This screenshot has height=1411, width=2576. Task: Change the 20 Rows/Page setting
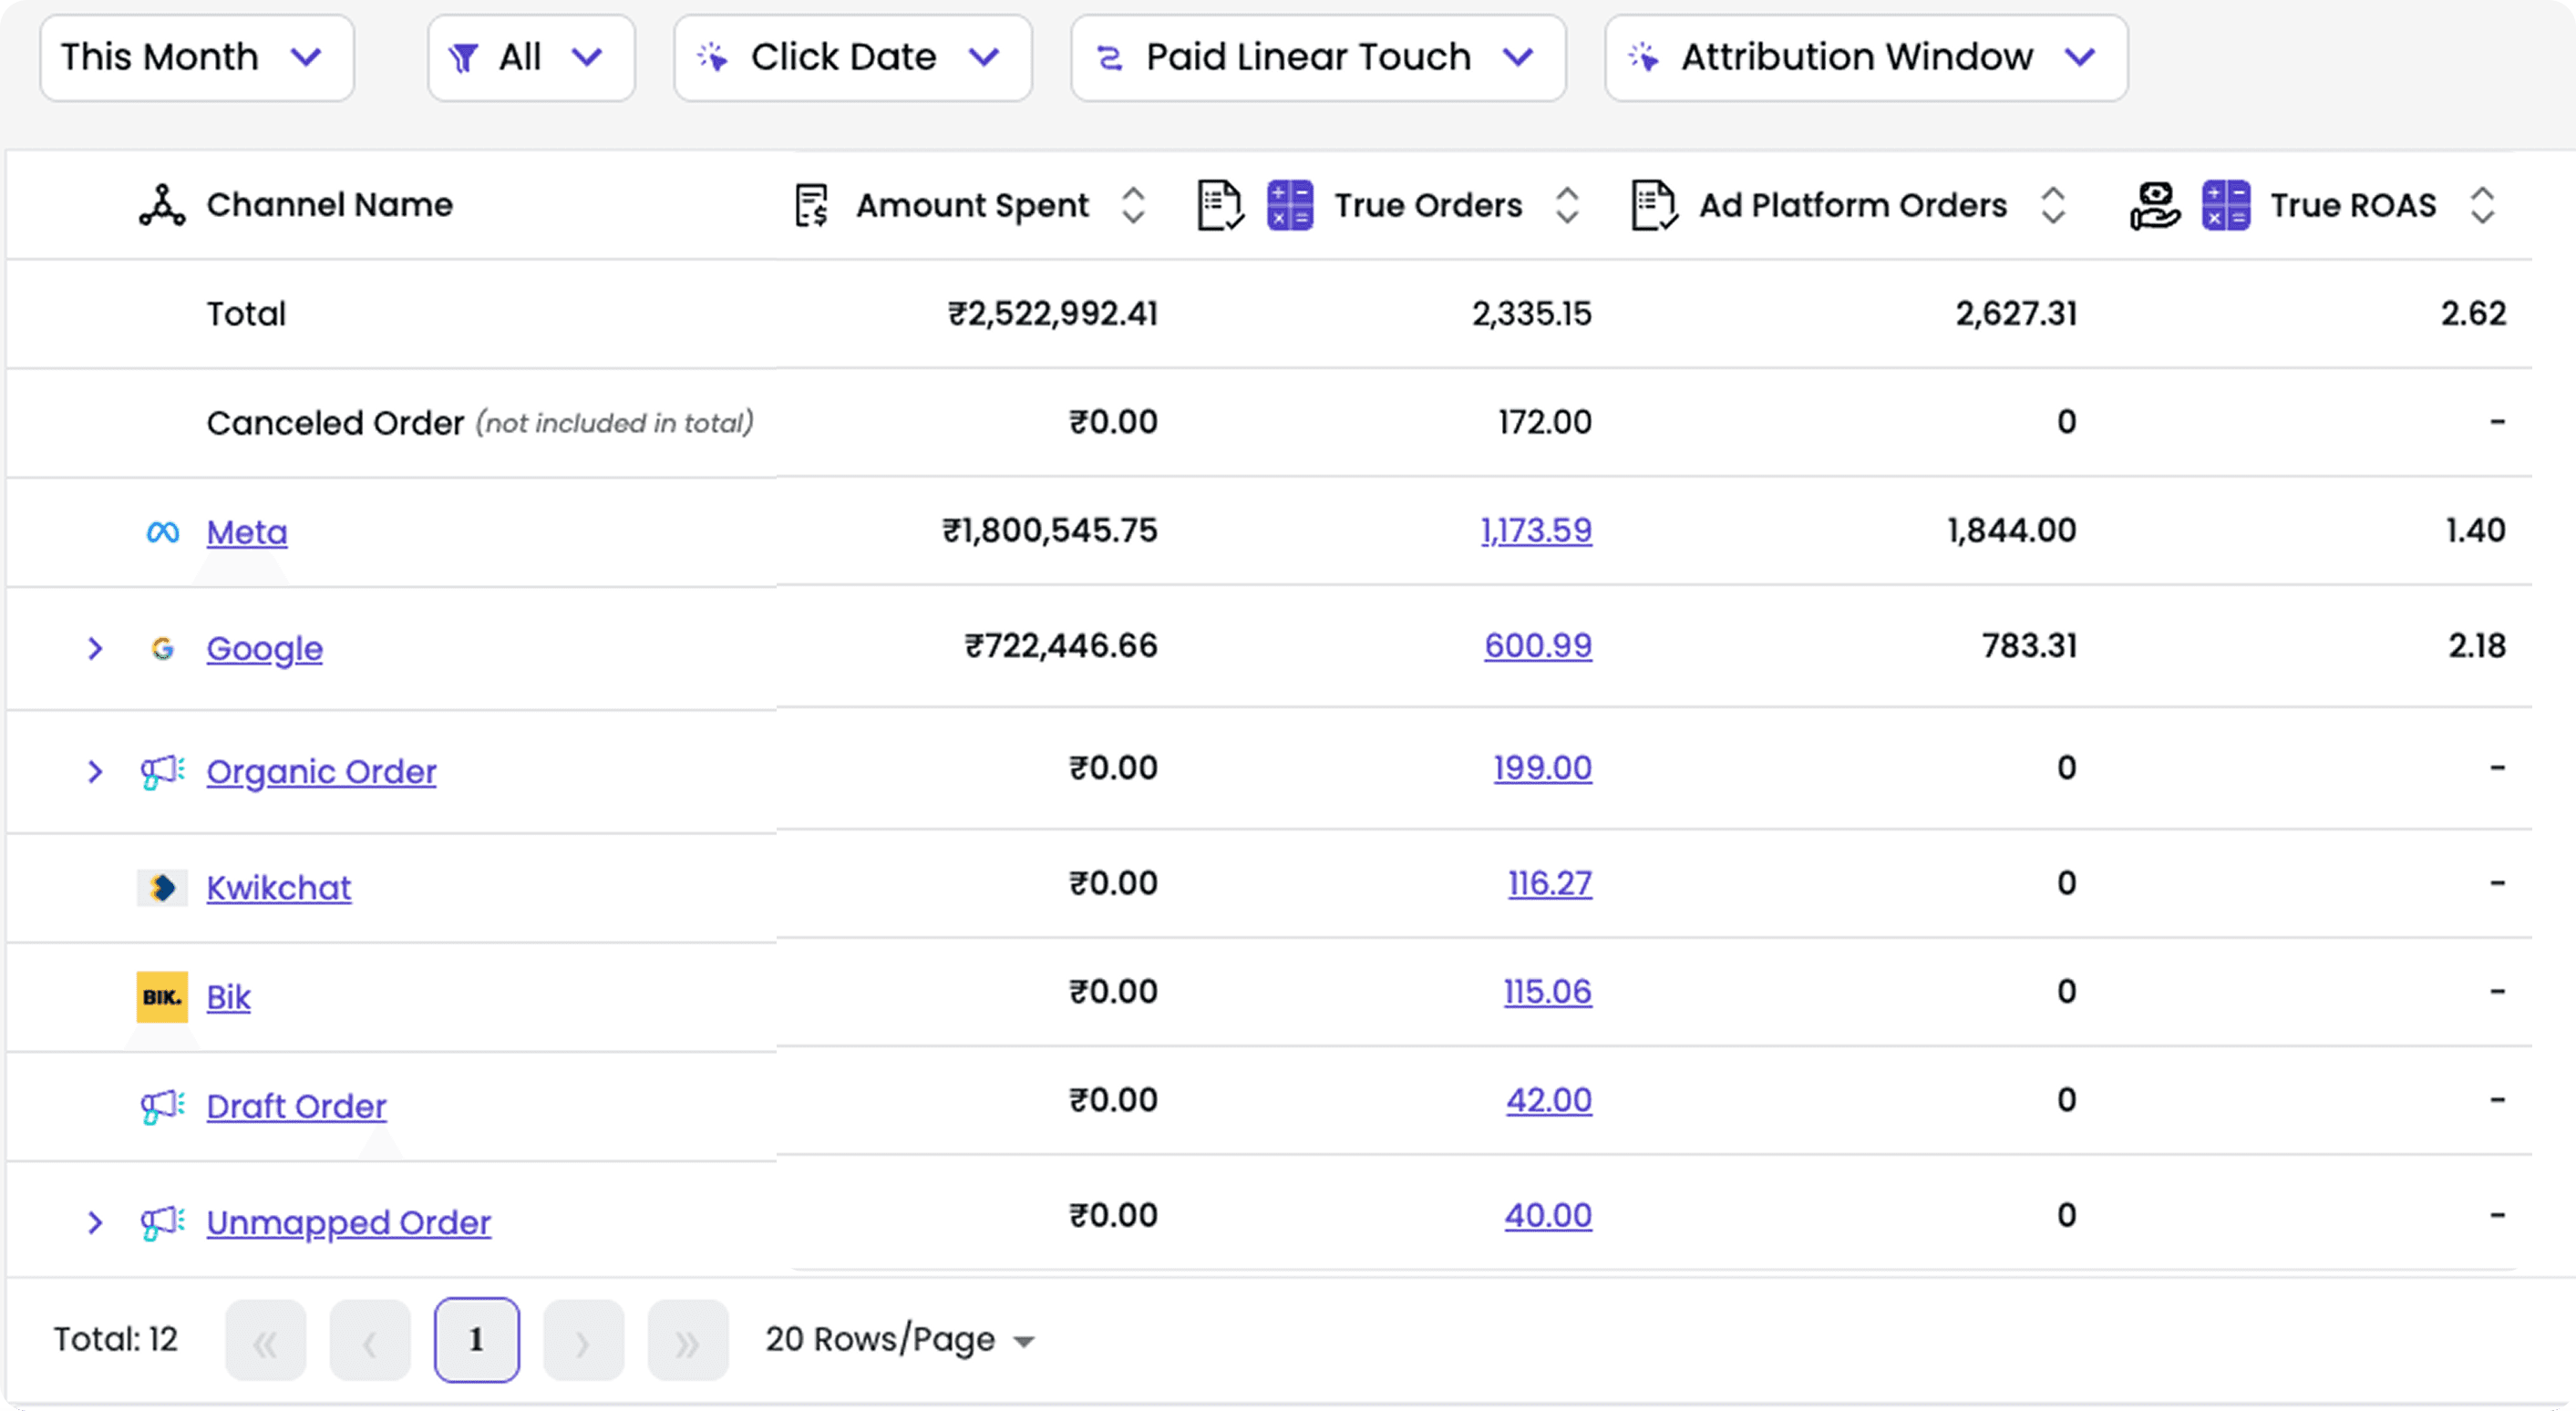pyautogui.click(x=900, y=1339)
